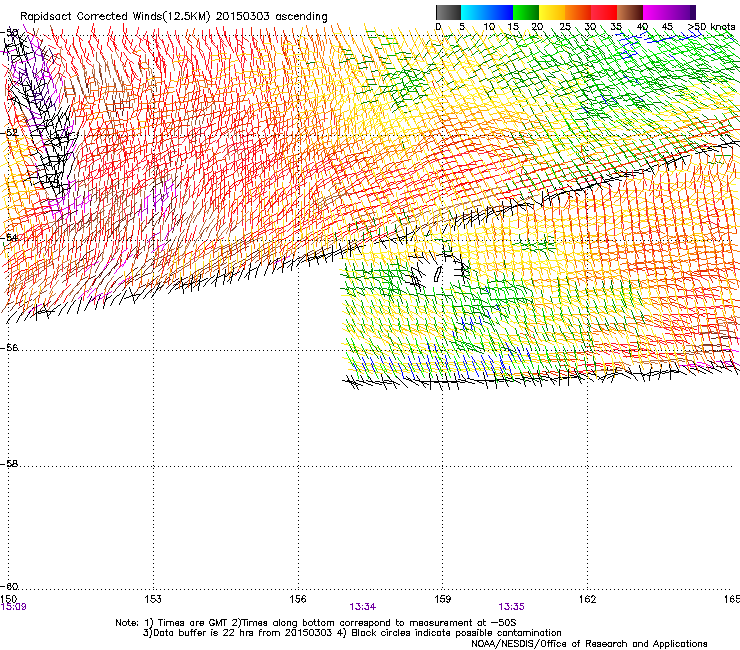Click the latitude label -58
Viewport: 740px width, 650px height.
[9, 464]
